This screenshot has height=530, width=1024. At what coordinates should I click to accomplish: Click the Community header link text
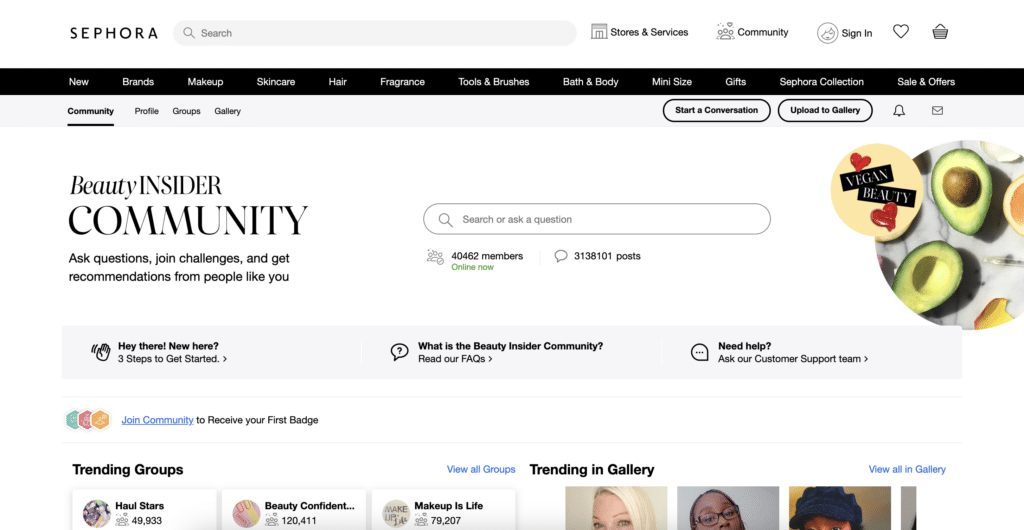[763, 32]
